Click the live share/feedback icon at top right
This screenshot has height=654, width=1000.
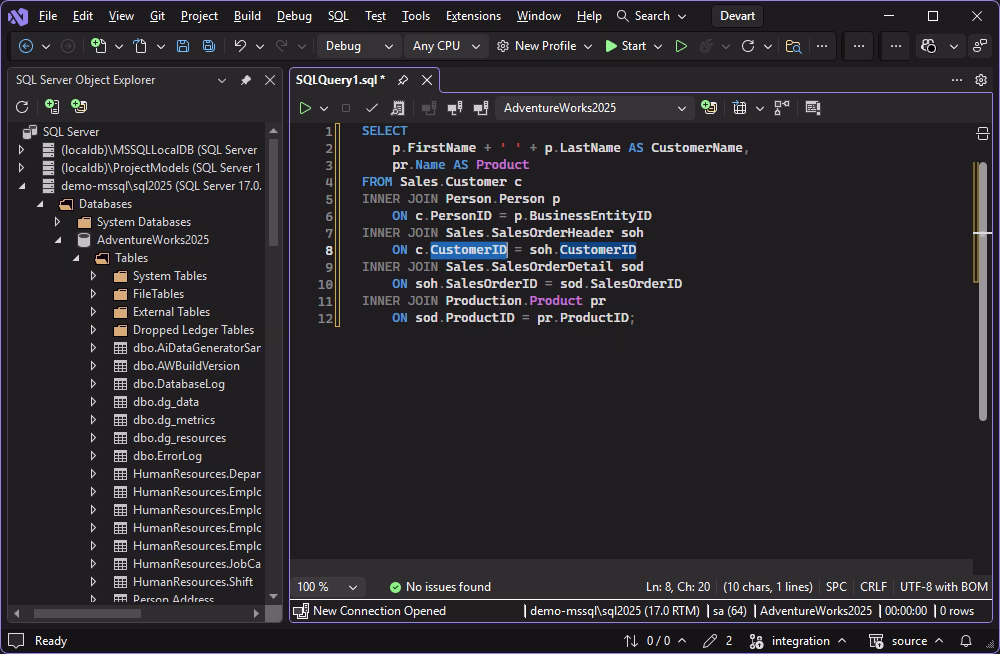tap(980, 46)
